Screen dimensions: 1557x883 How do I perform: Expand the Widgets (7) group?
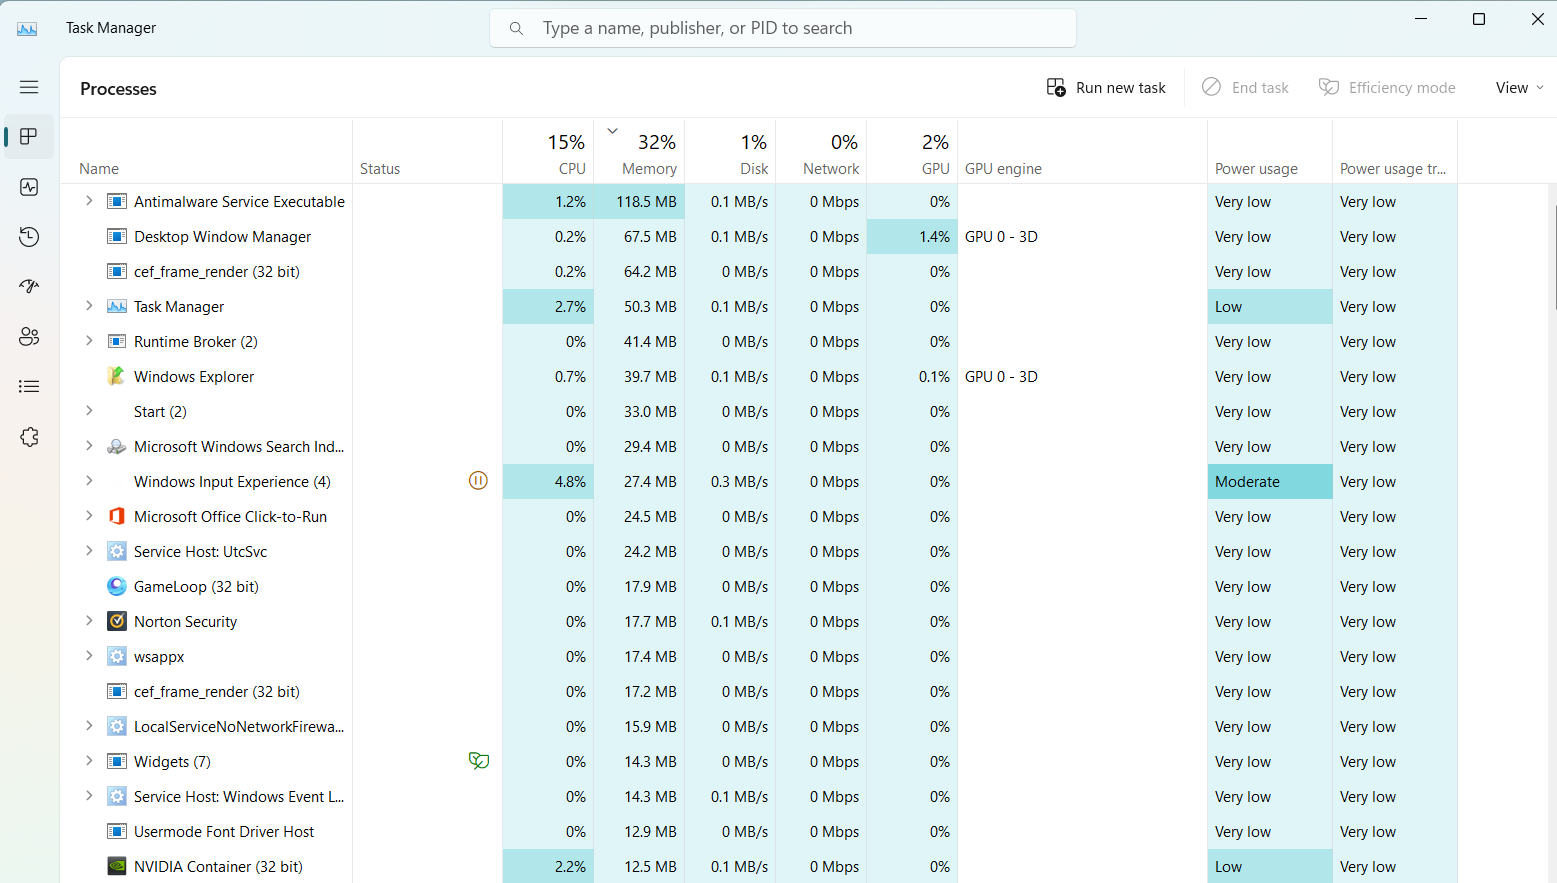click(x=89, y=761)
